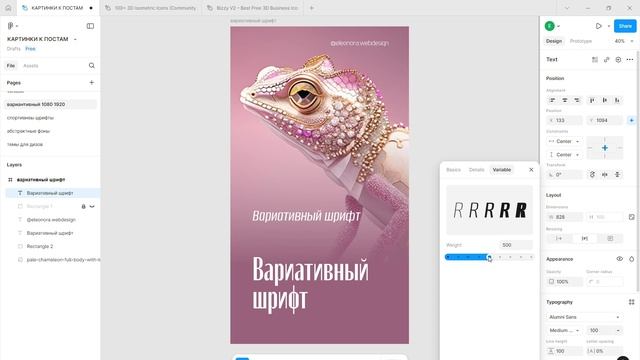Image resolution: width=640 pixels, height=360 pixels.
Task: Open the tab list chevron in title bar
Action: pyautogui.click(x=567, y=8)
